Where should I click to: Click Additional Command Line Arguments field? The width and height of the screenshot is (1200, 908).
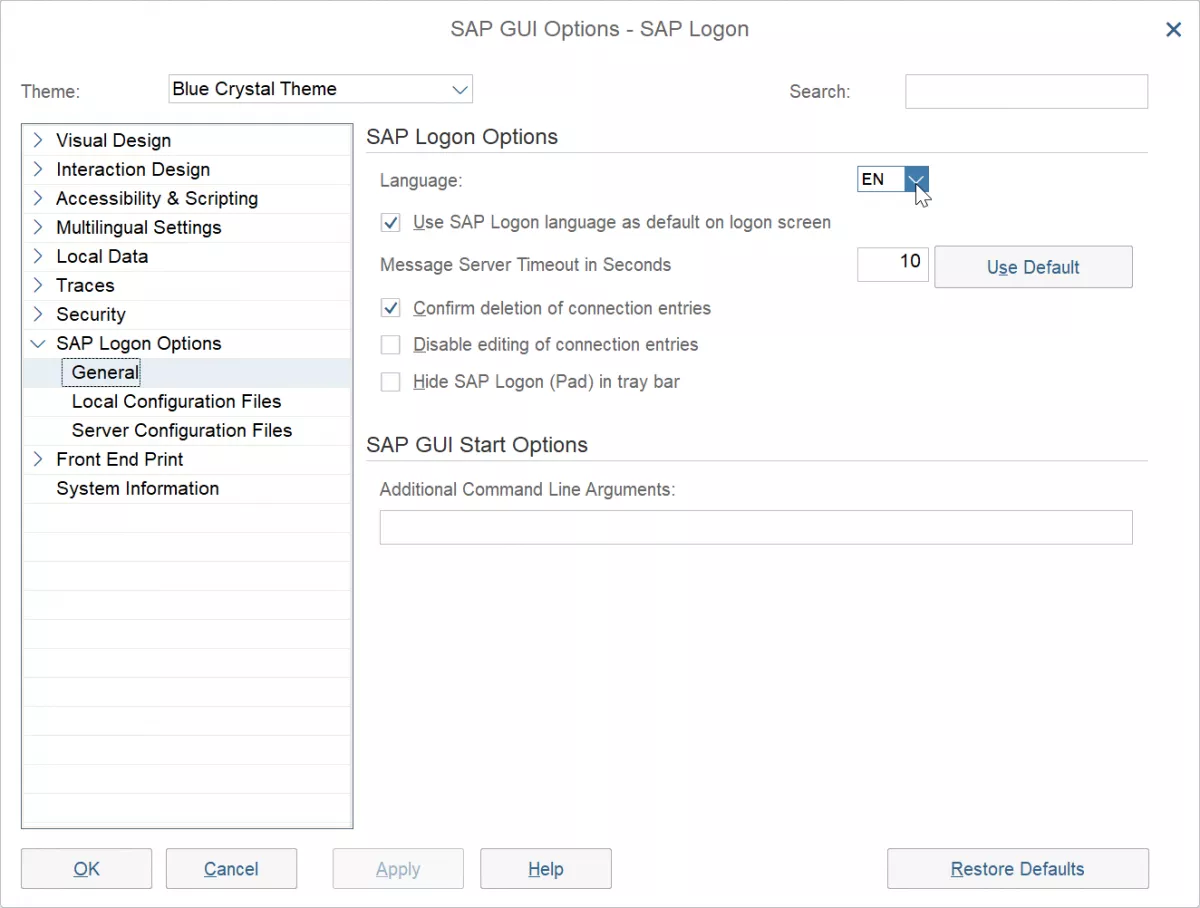(x=756, y=527)
